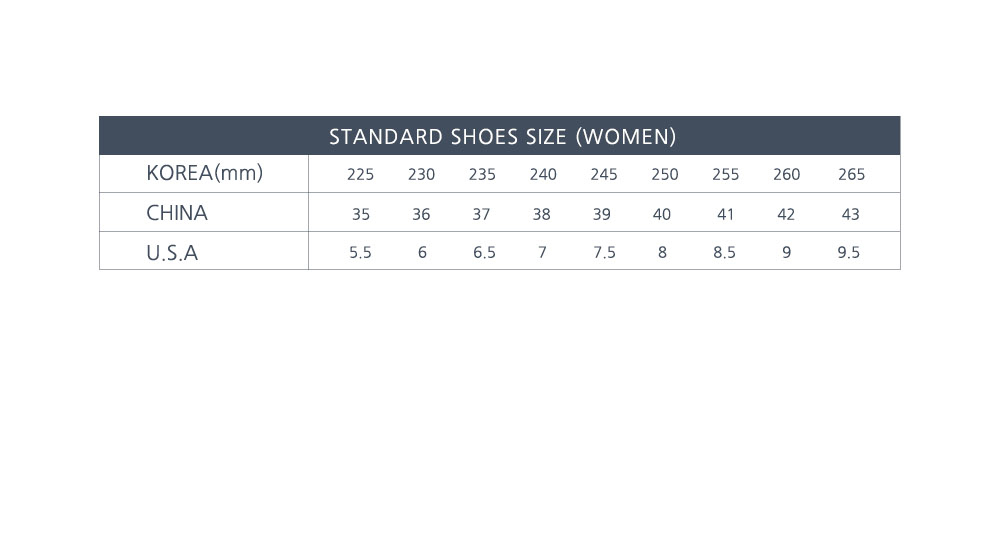Click Korea size 255
Image resolution: width=1000 pixels, height=552 pixels.
click(725, 174)
